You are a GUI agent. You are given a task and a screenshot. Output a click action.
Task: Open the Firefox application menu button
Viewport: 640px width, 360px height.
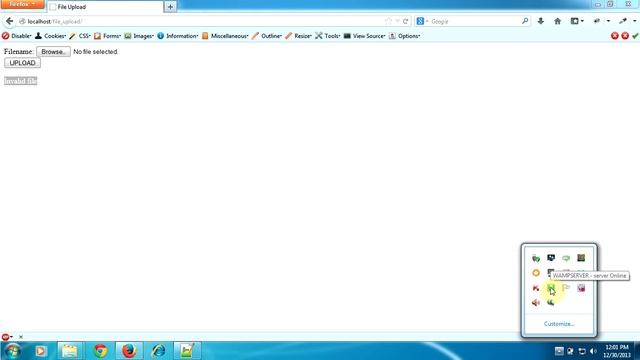click(22, 4)
